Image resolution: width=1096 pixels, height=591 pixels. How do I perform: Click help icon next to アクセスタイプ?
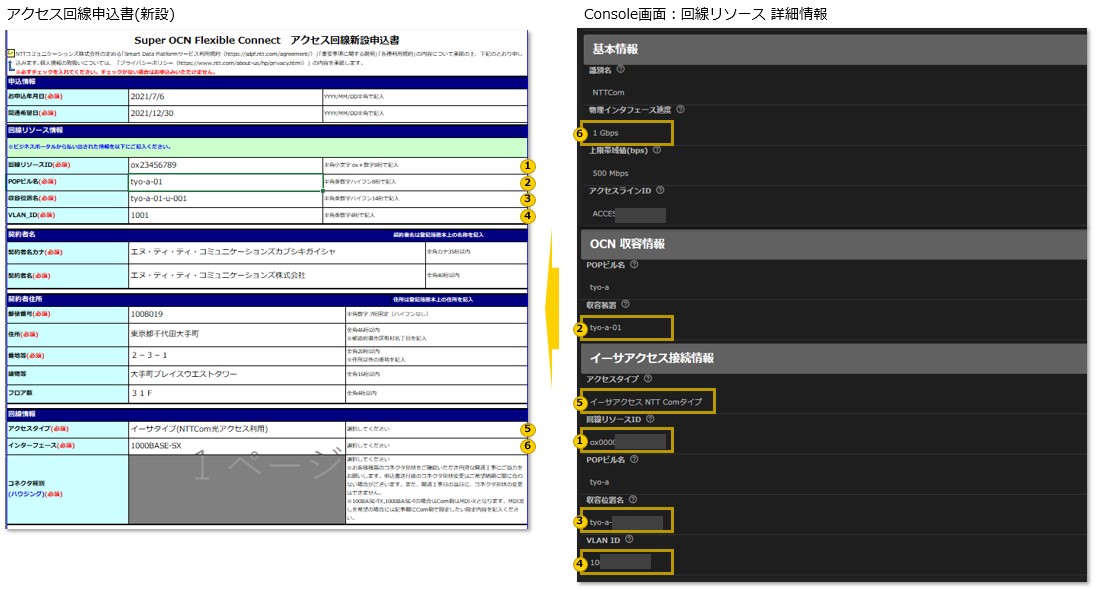(x=648, y=379)
